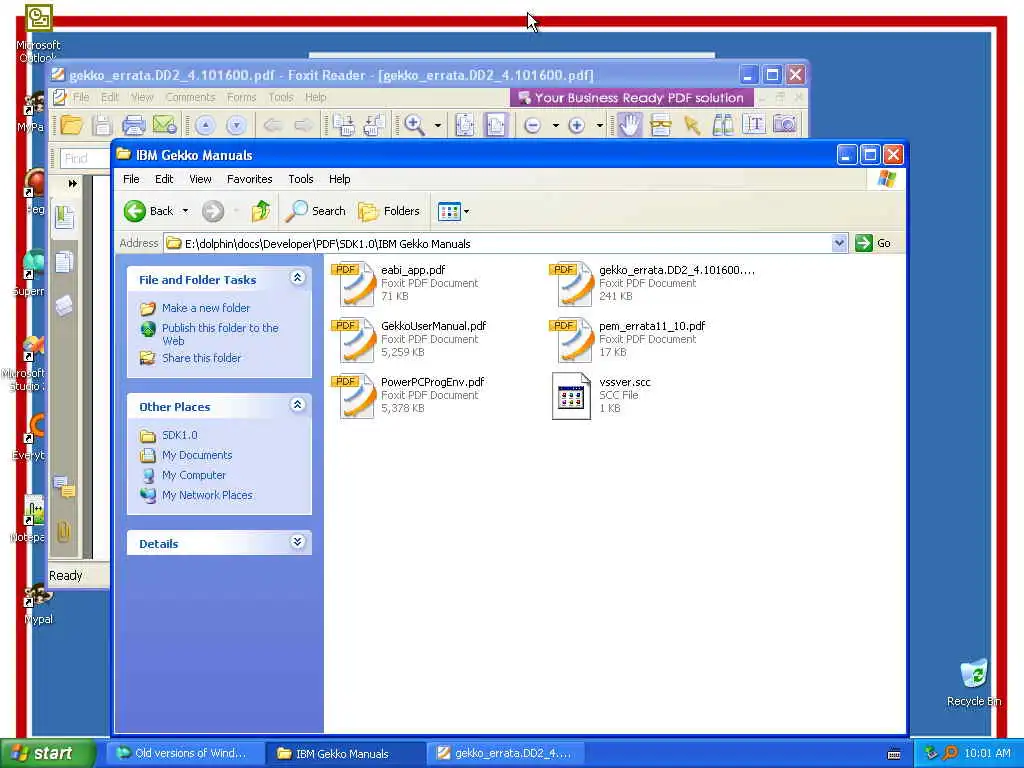
Task: Click the Zoom in plus icon in Foxit Reader
Action: 576,125
